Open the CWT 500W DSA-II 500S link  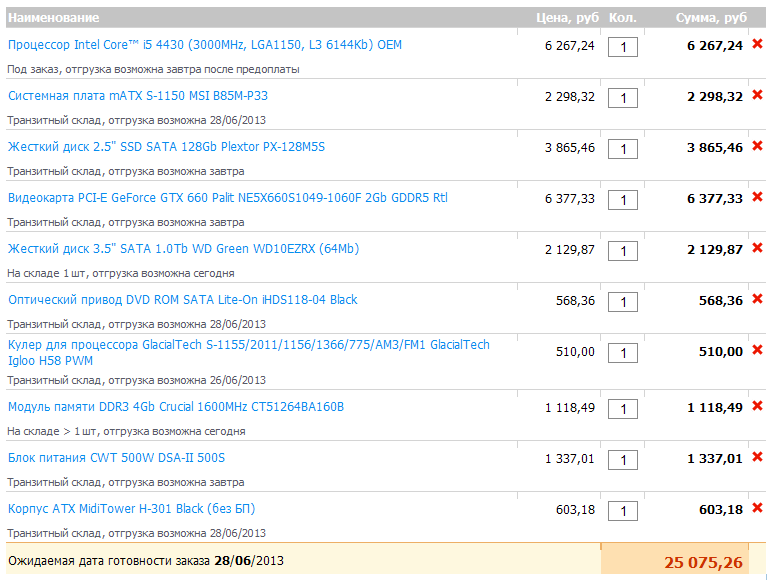click(x=116, y=458)
